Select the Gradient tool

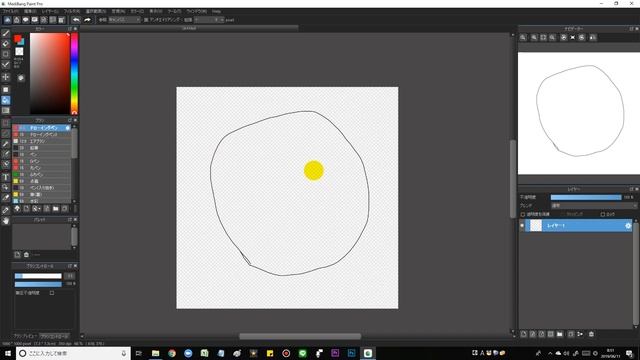pyautogui.click(x=6, y=110)
